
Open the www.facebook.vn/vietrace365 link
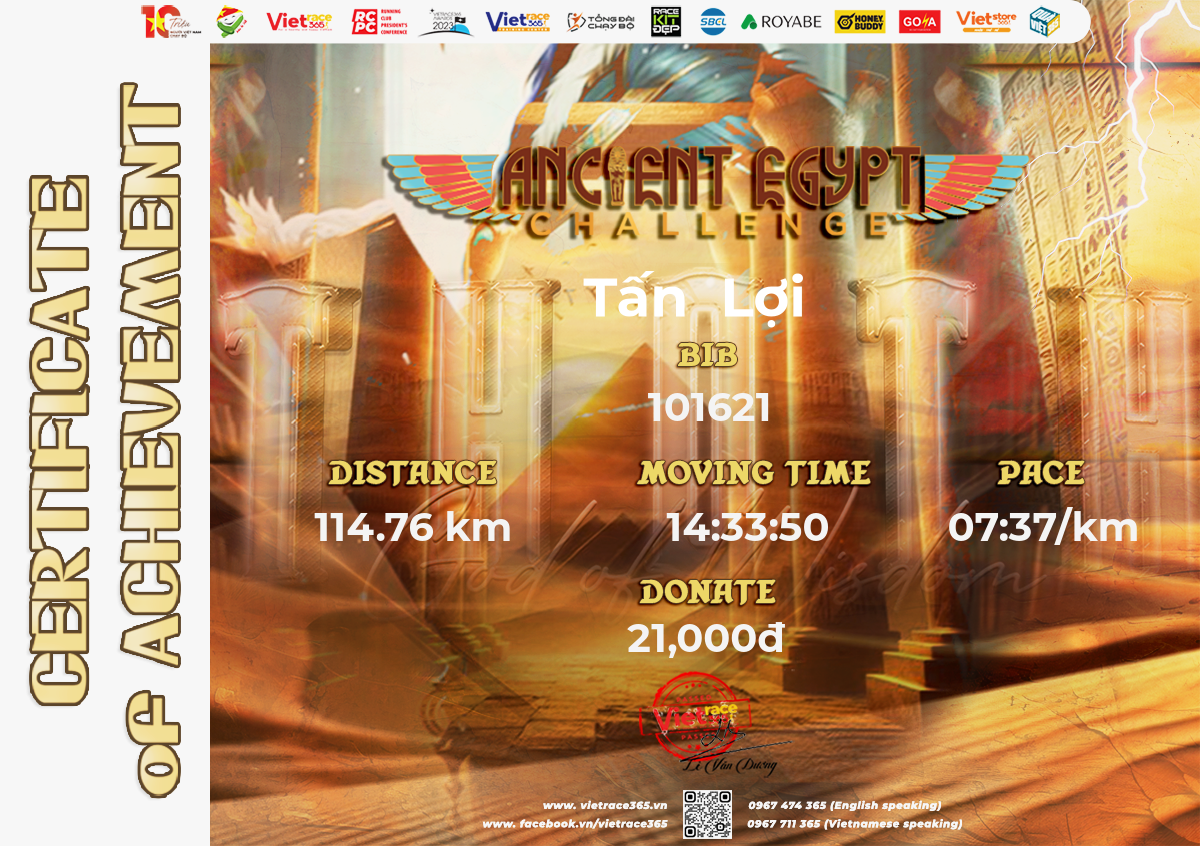click(575, 824)
